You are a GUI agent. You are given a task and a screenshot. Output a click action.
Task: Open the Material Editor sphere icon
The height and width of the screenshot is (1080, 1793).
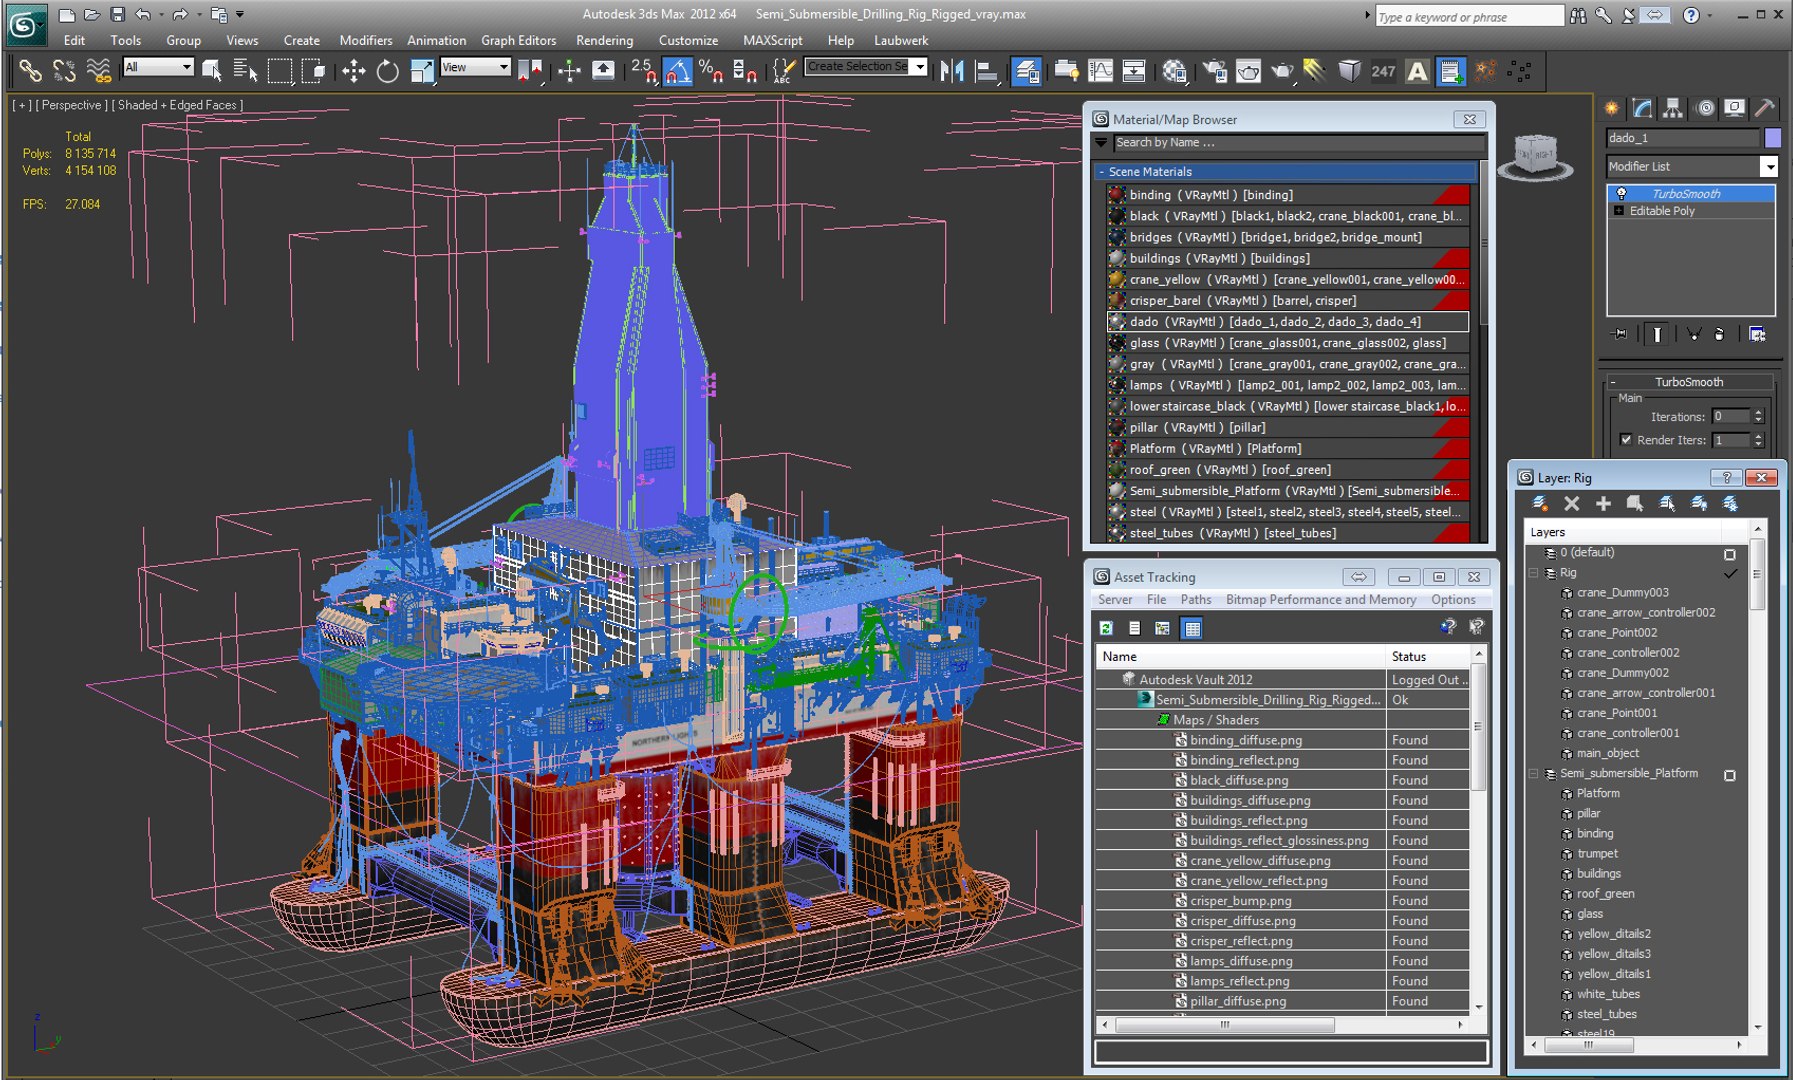(1174, 71)
